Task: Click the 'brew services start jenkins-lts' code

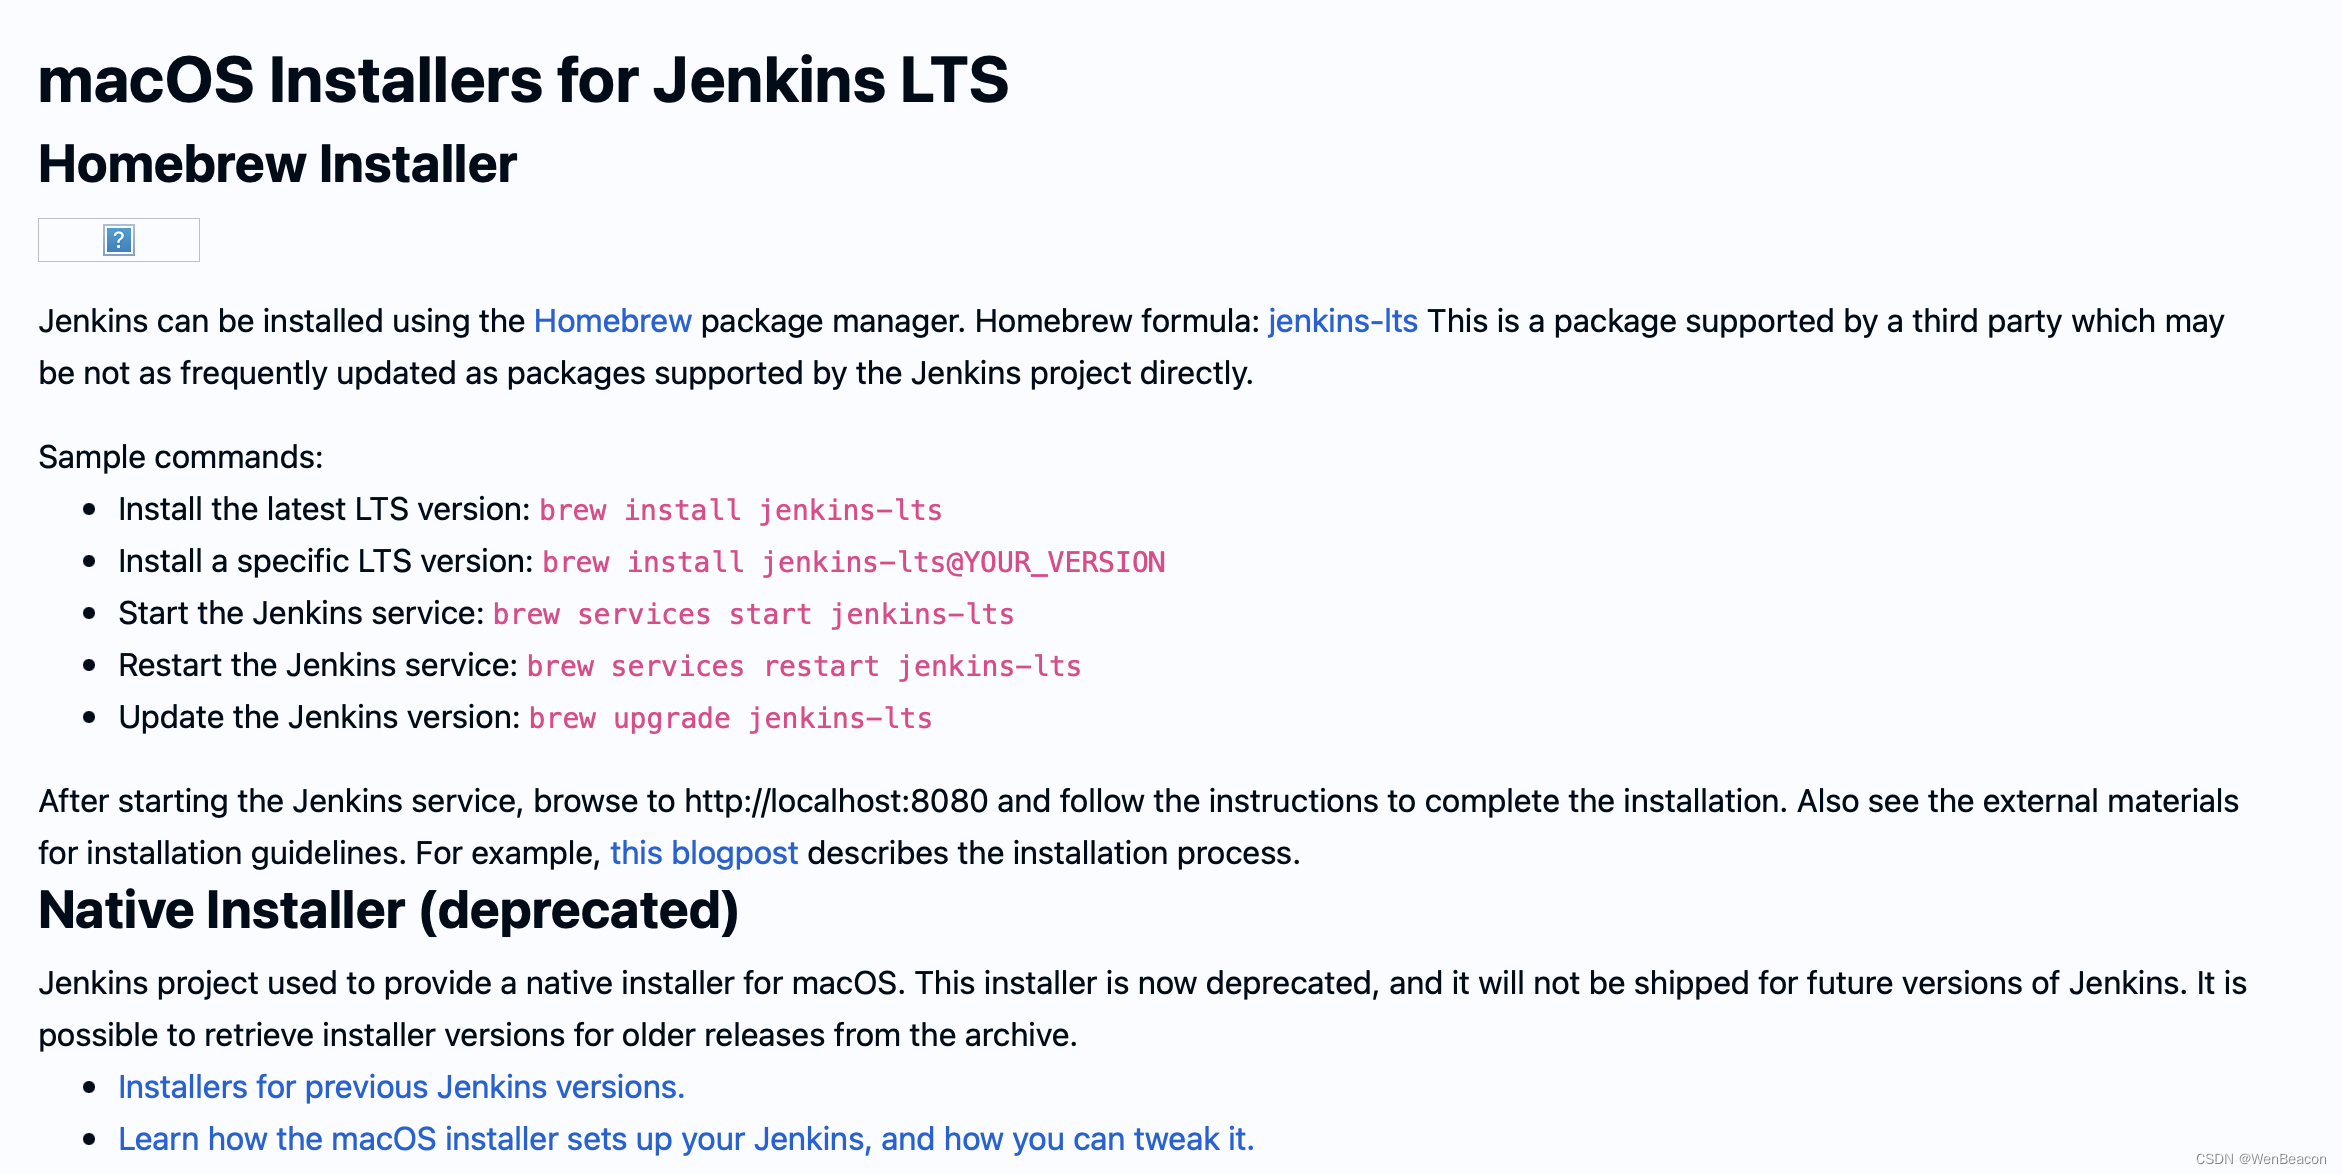Action: point(754,614)
